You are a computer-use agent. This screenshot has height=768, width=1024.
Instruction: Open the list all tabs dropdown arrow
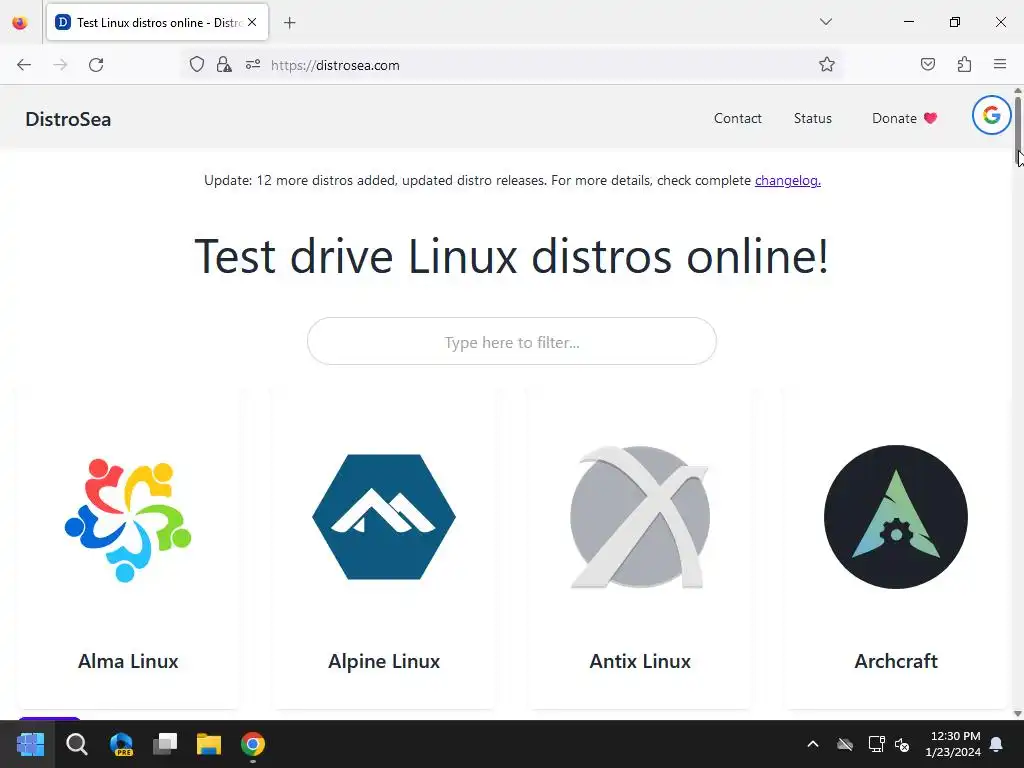click(x=825, y=22)
